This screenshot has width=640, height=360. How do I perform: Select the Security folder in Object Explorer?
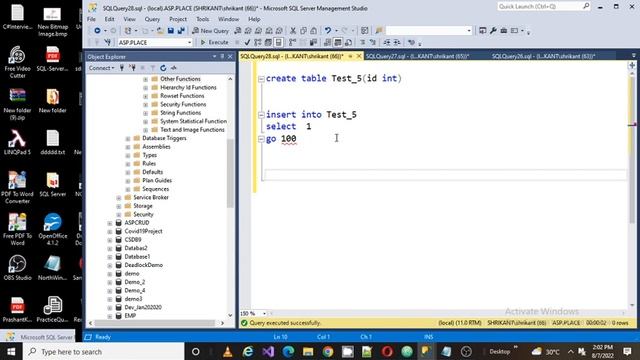click(x=143, y=214)
